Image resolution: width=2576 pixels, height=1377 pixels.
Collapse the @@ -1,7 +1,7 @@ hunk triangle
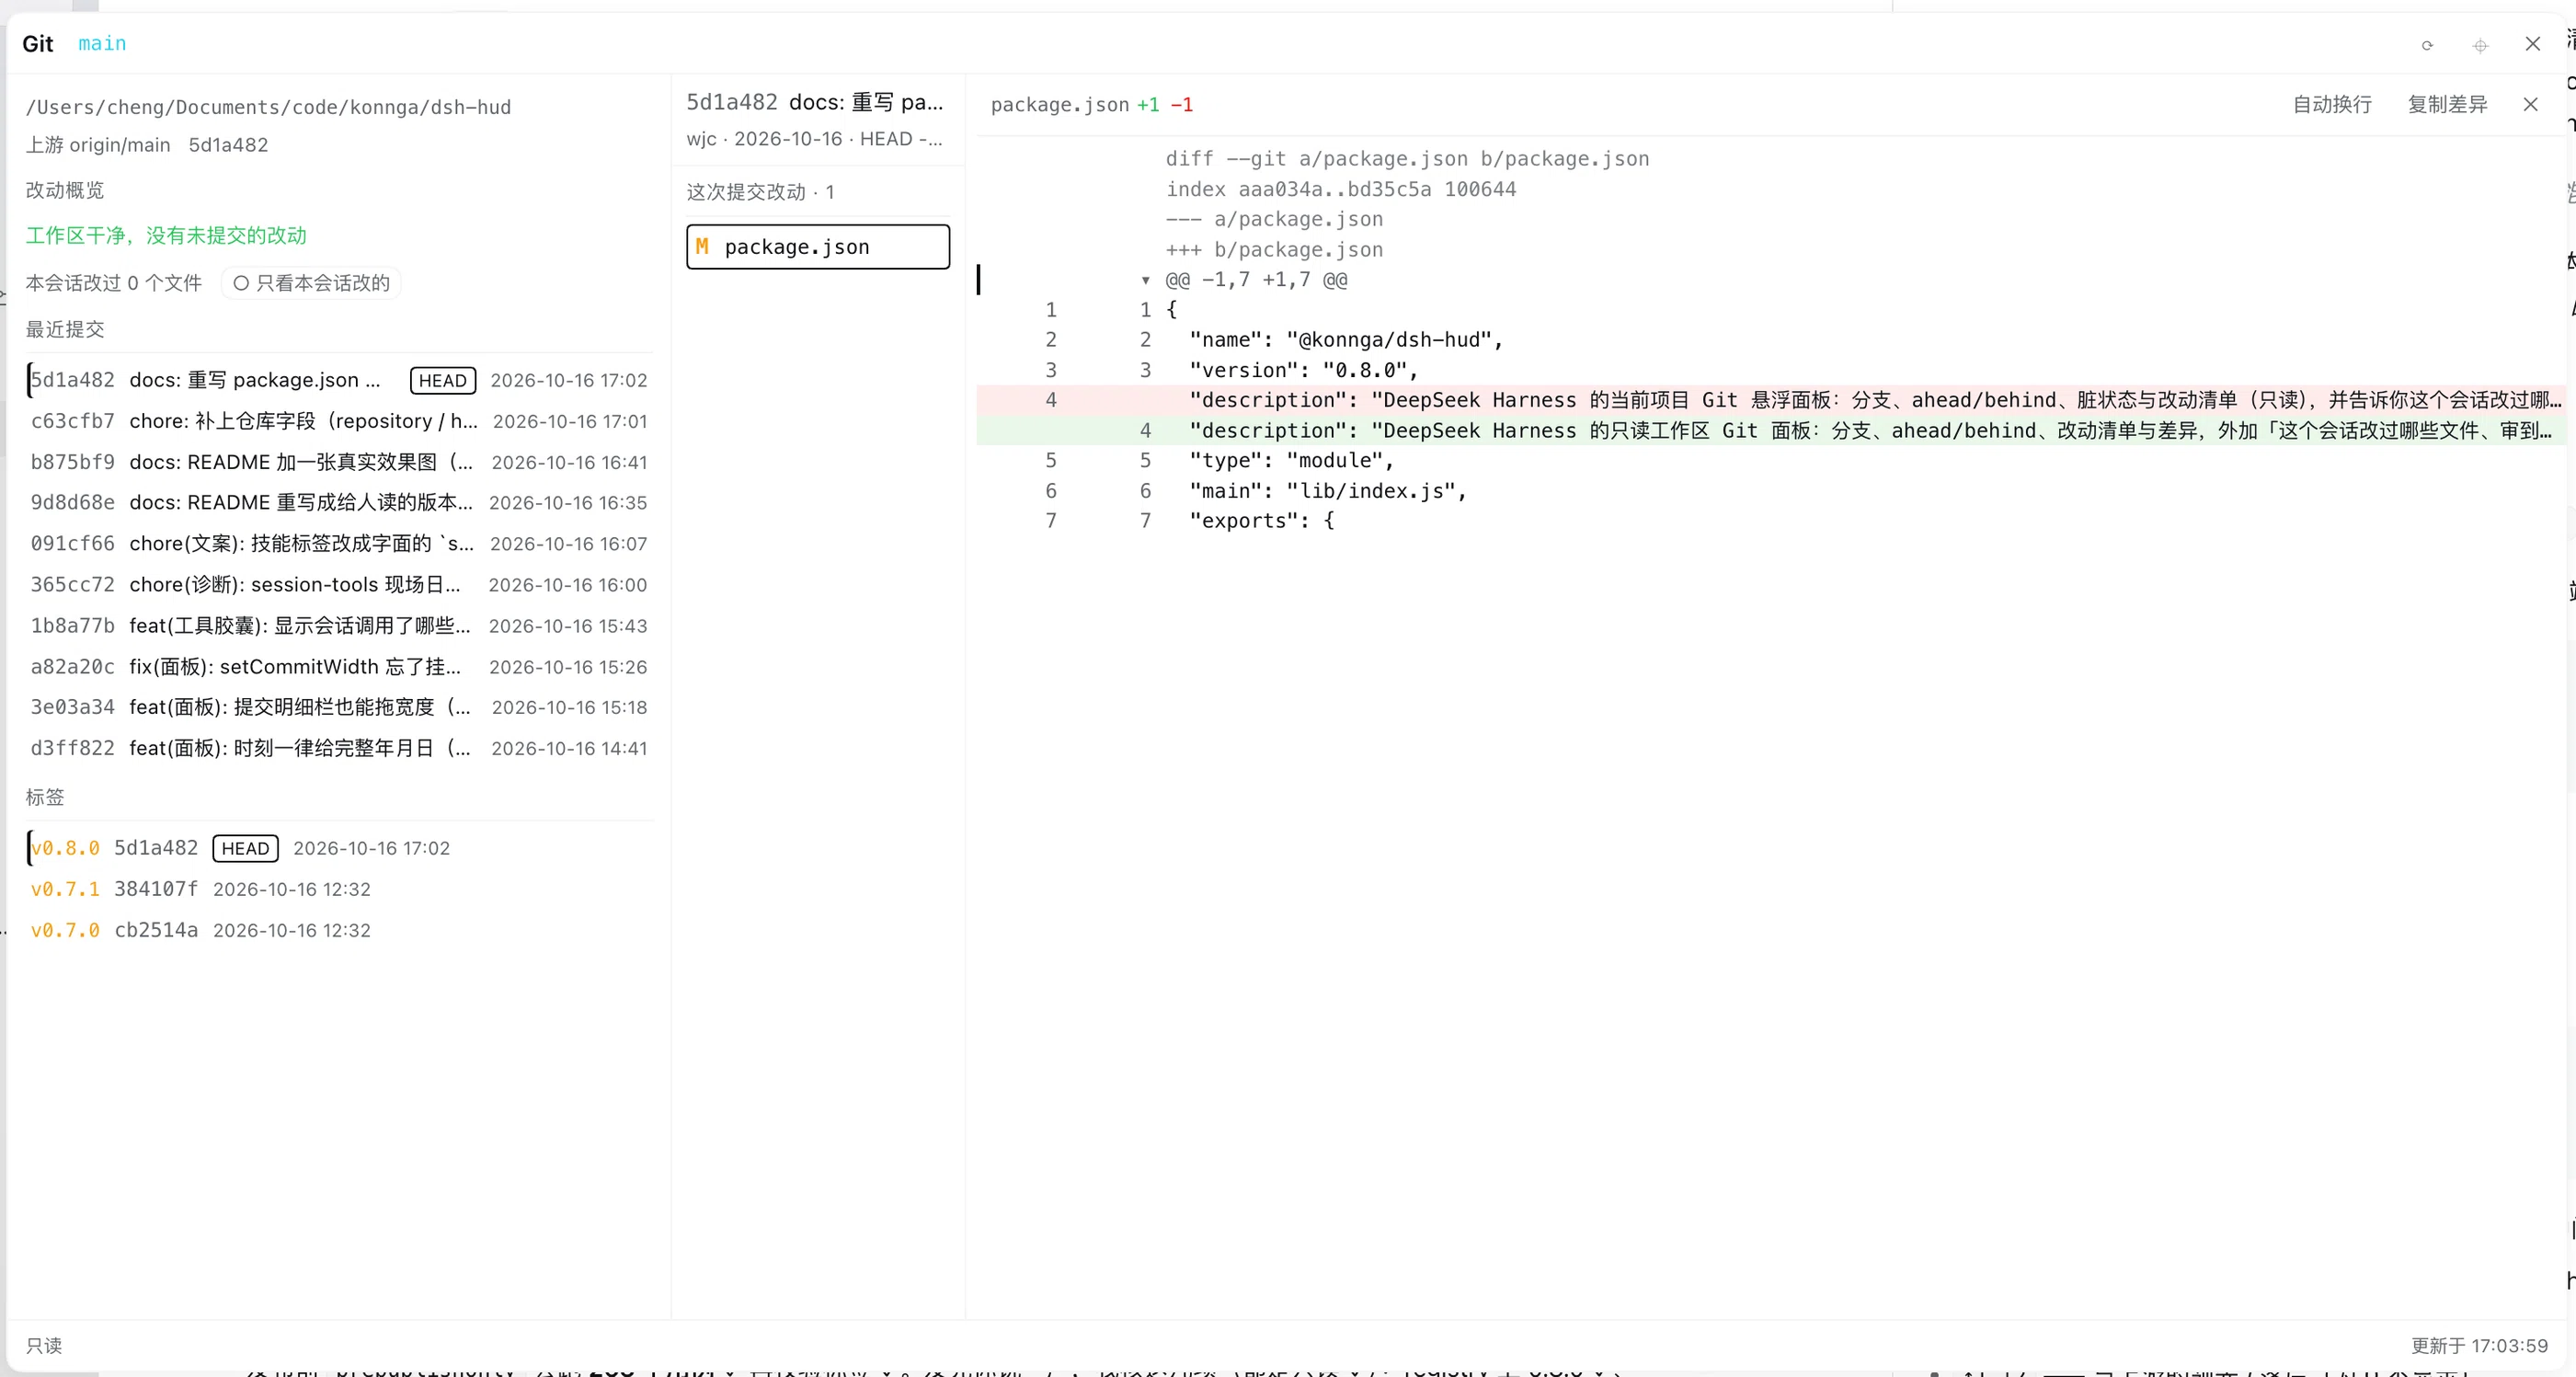coord(1145,280)
